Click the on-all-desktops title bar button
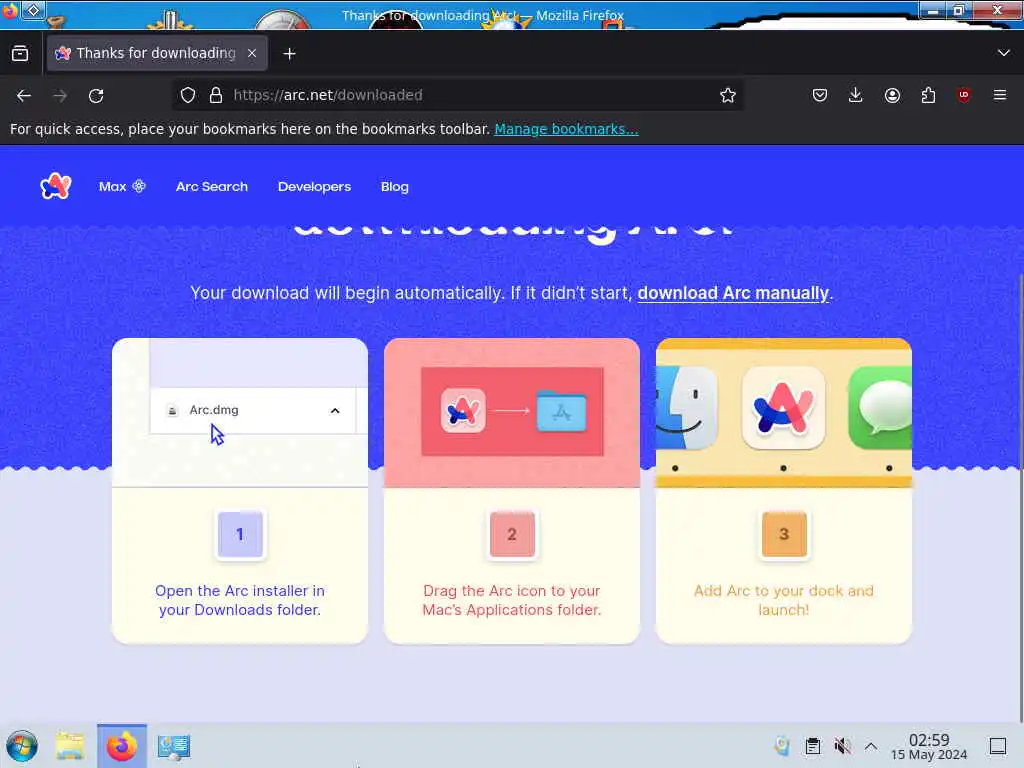Screen dimensions: 1024x768 click(x=33, y=10)
